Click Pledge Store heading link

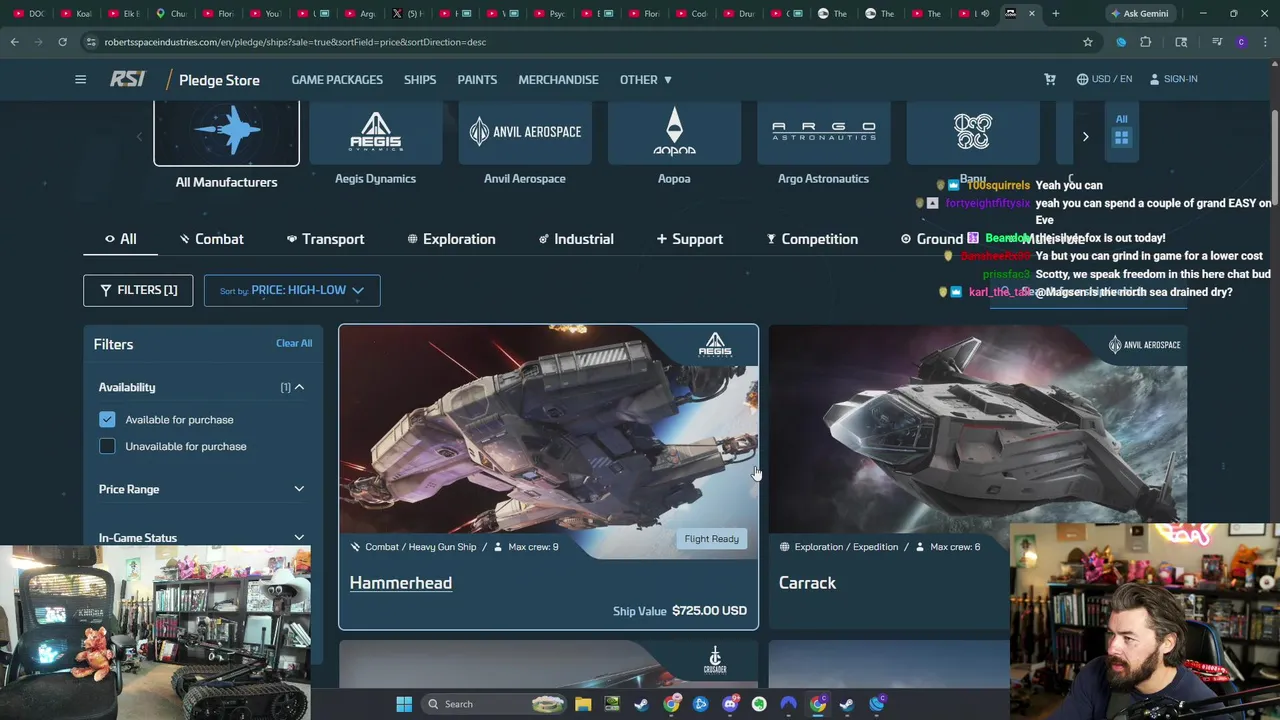point(219,80)
